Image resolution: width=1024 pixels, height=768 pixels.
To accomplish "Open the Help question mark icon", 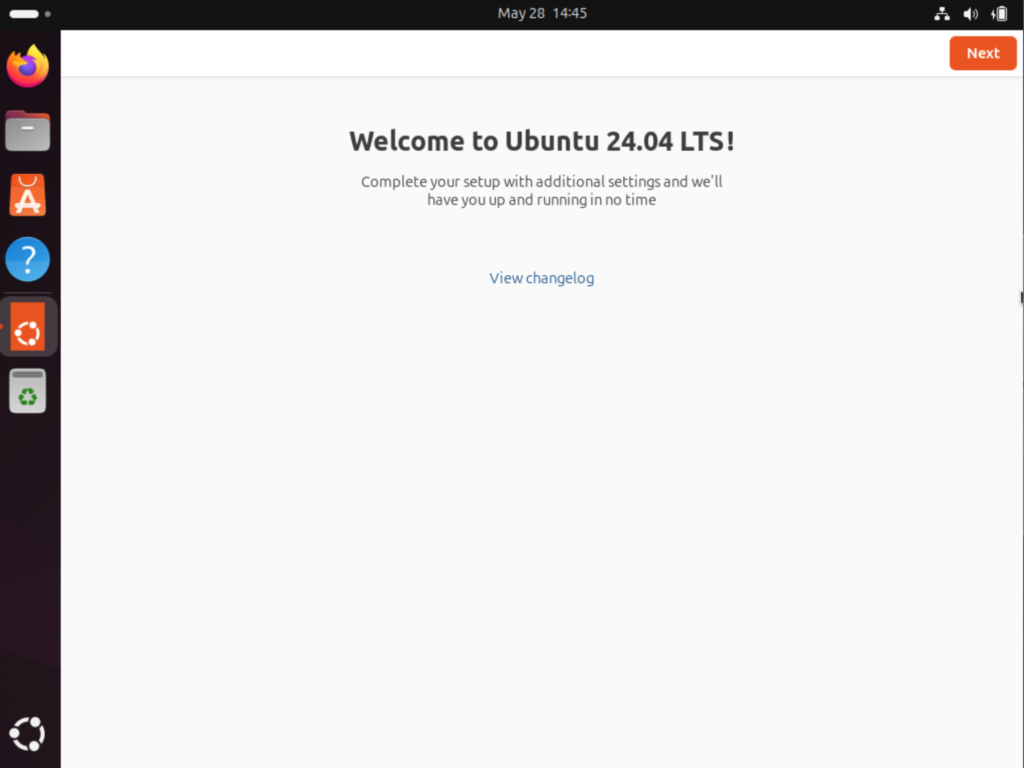I will pos(28,259).
